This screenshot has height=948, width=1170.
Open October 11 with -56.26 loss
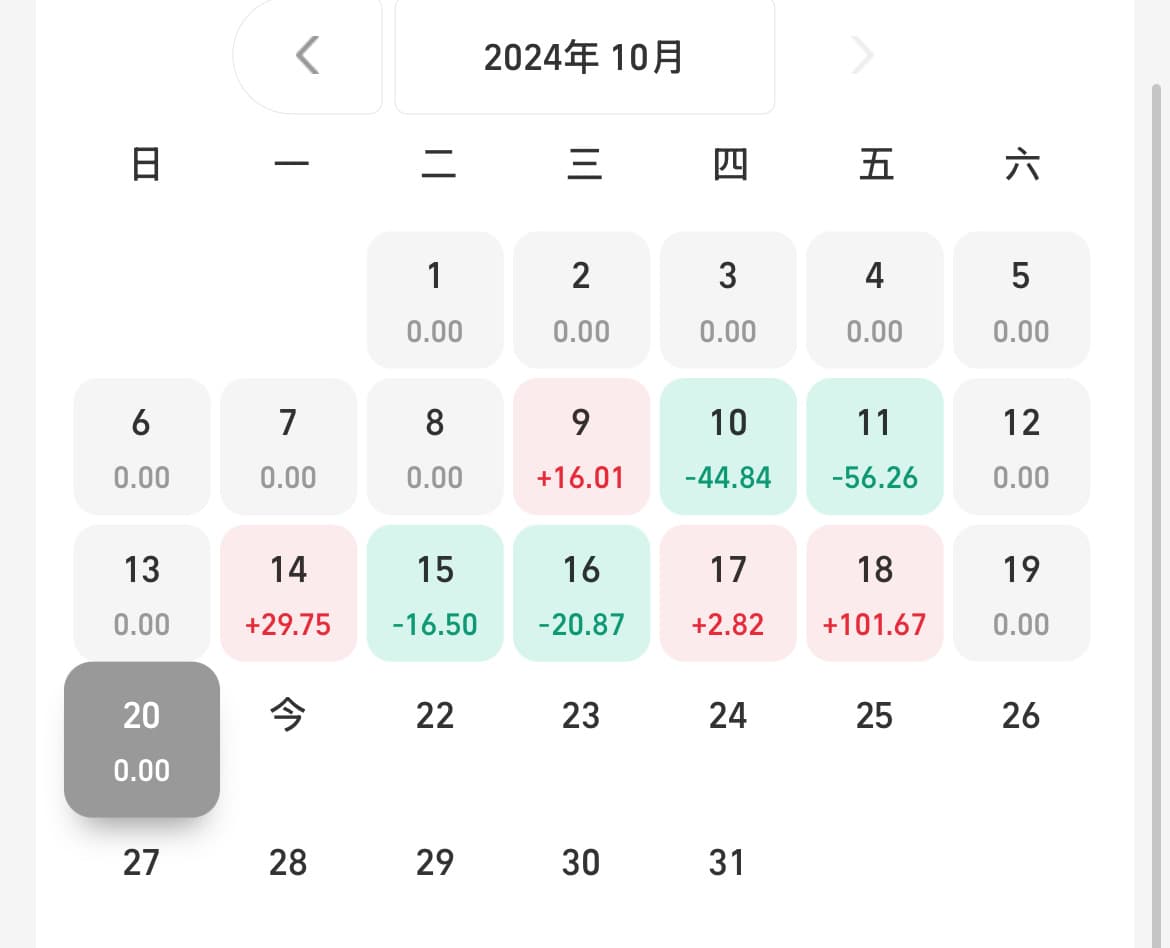pyautogui.click(x=874, y=447)
